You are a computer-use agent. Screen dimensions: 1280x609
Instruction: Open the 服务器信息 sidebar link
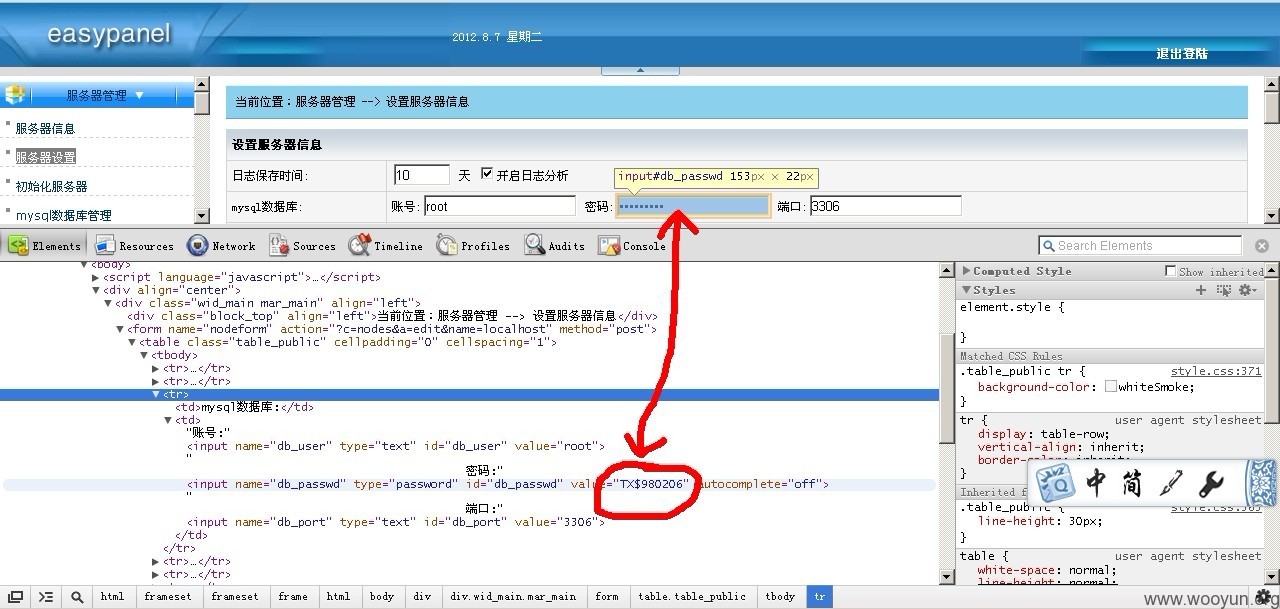tap(45, 128)
